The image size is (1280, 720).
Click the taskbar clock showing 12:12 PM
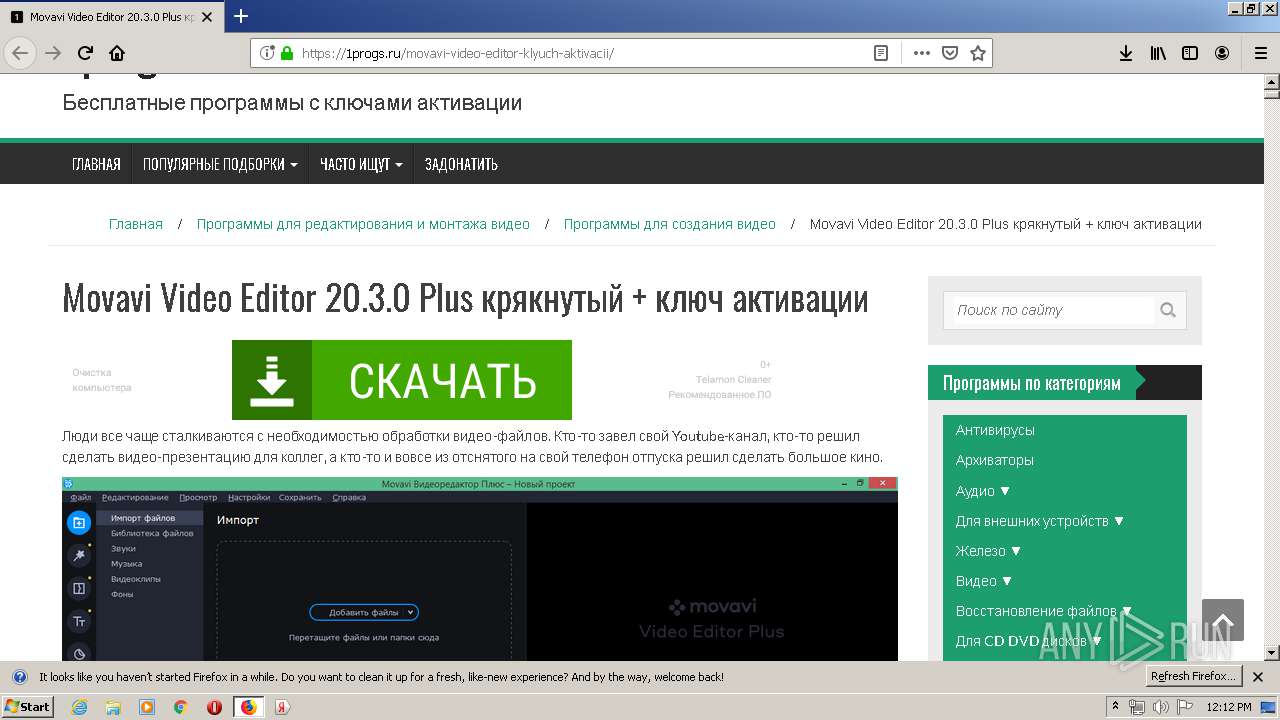pos(1228,707)
